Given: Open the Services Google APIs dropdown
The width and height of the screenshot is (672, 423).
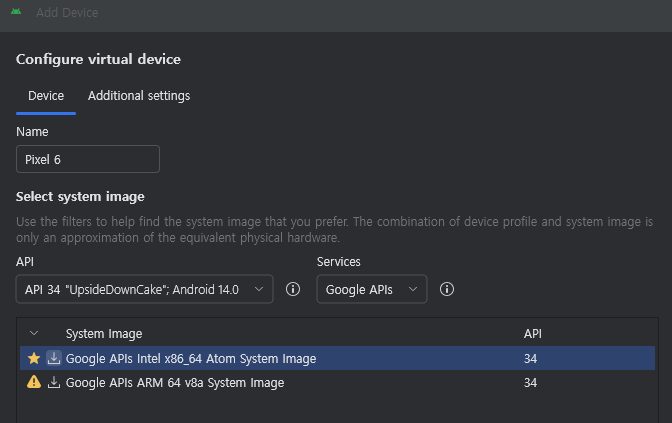Looking at the screenshot, I should pos(372,289).
